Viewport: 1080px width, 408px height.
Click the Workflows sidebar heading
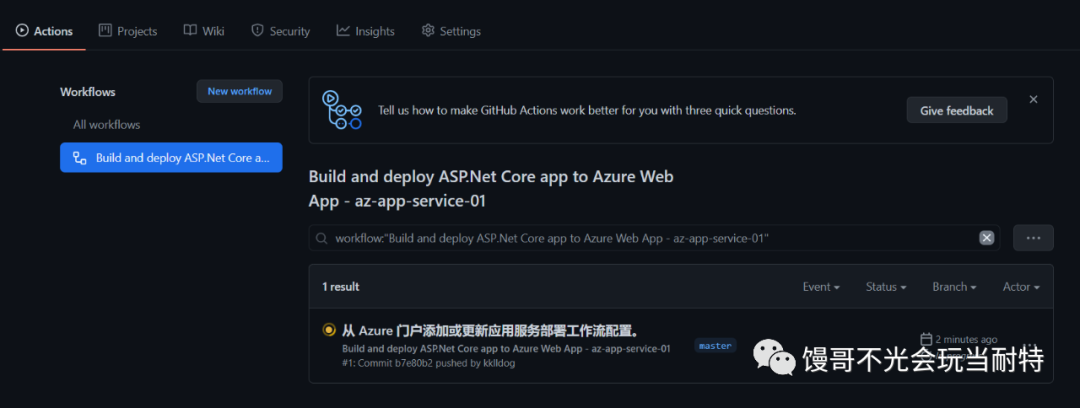tap(87, 92)
